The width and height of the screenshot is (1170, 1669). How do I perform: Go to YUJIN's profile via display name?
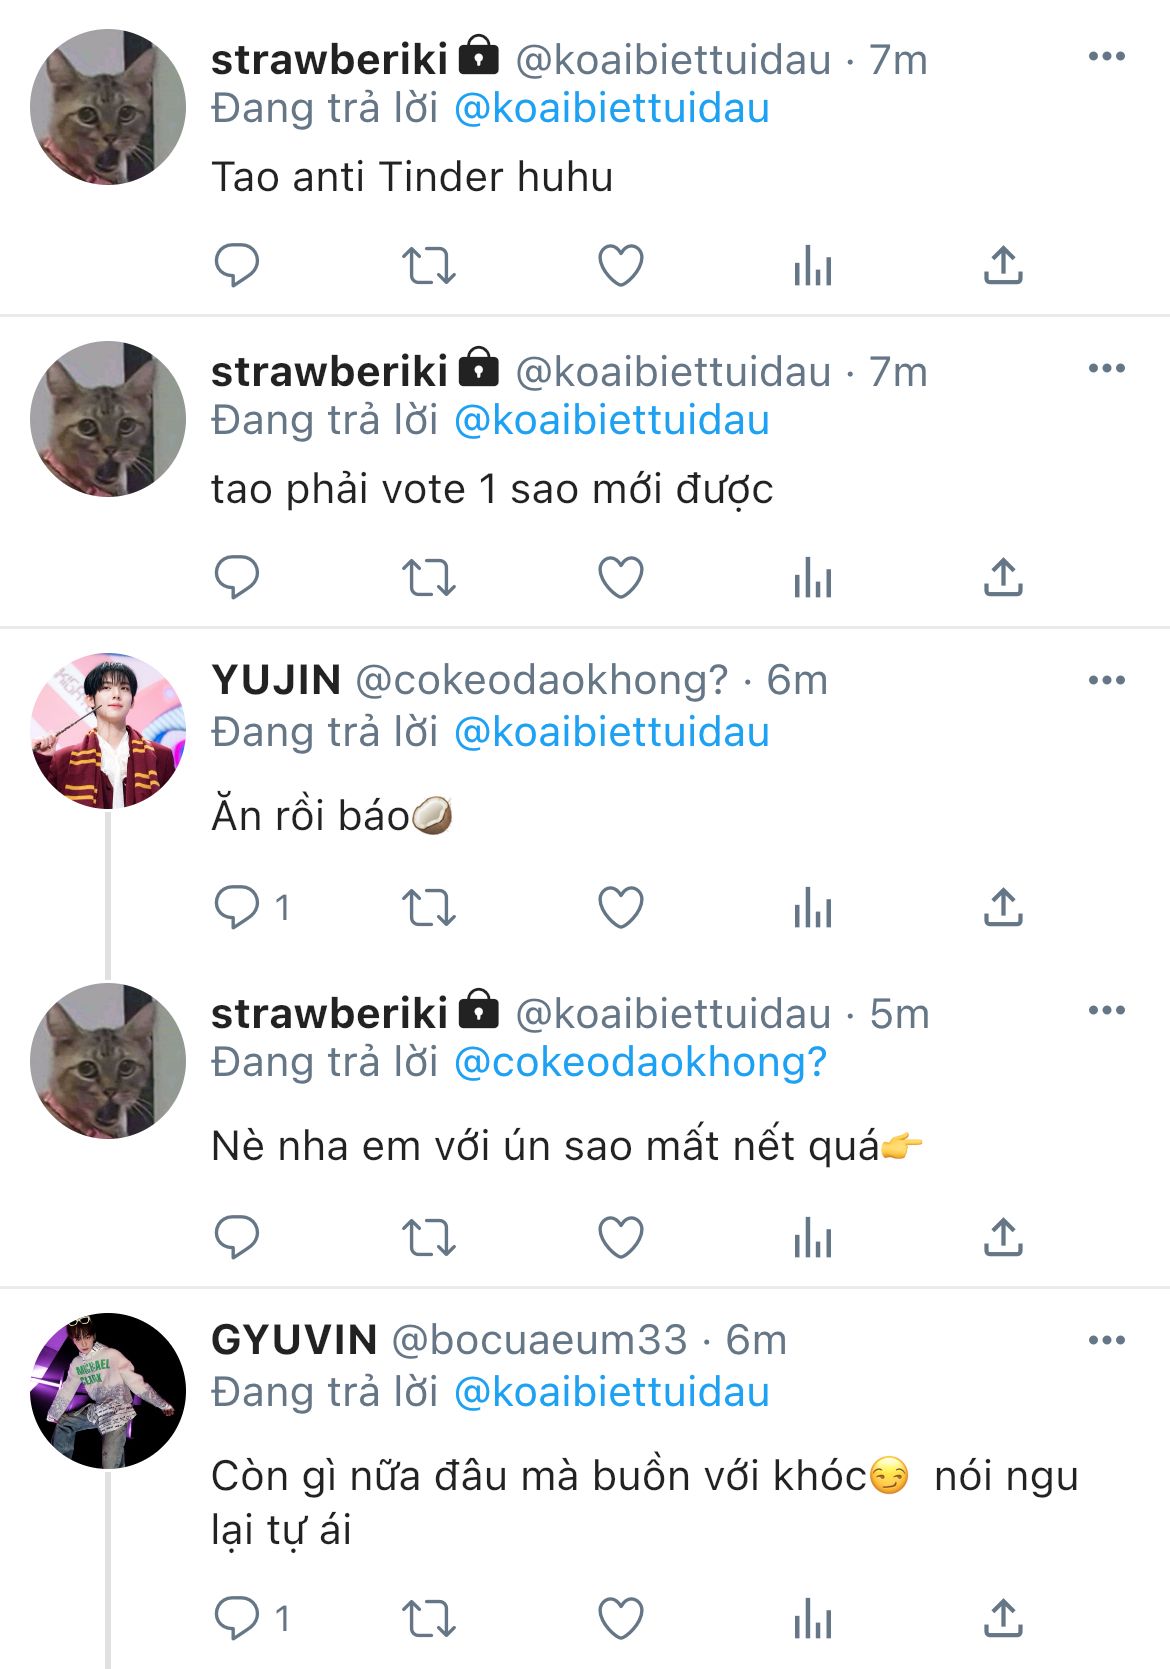(276, 681)
